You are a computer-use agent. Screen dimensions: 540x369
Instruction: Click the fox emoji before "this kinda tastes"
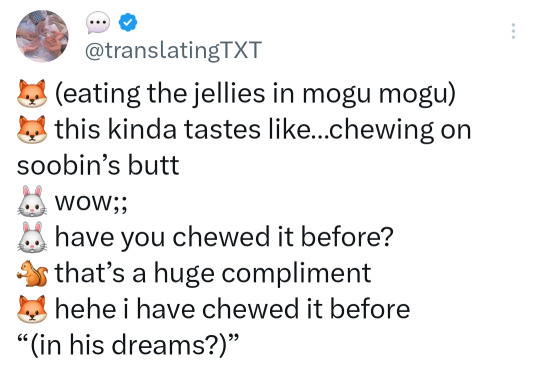point(32,129)
